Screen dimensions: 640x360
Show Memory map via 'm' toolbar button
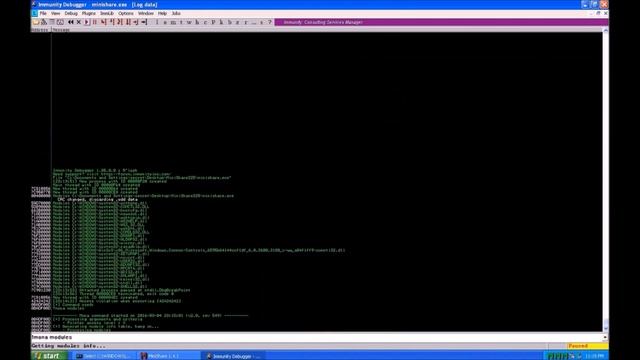[x=173, y=22]
